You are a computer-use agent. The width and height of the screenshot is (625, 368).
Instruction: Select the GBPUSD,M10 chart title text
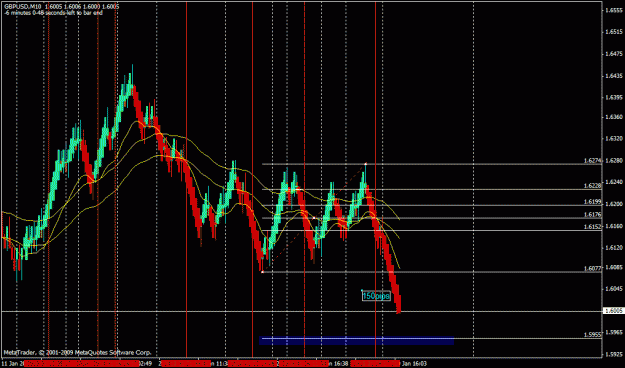[23, 7]
